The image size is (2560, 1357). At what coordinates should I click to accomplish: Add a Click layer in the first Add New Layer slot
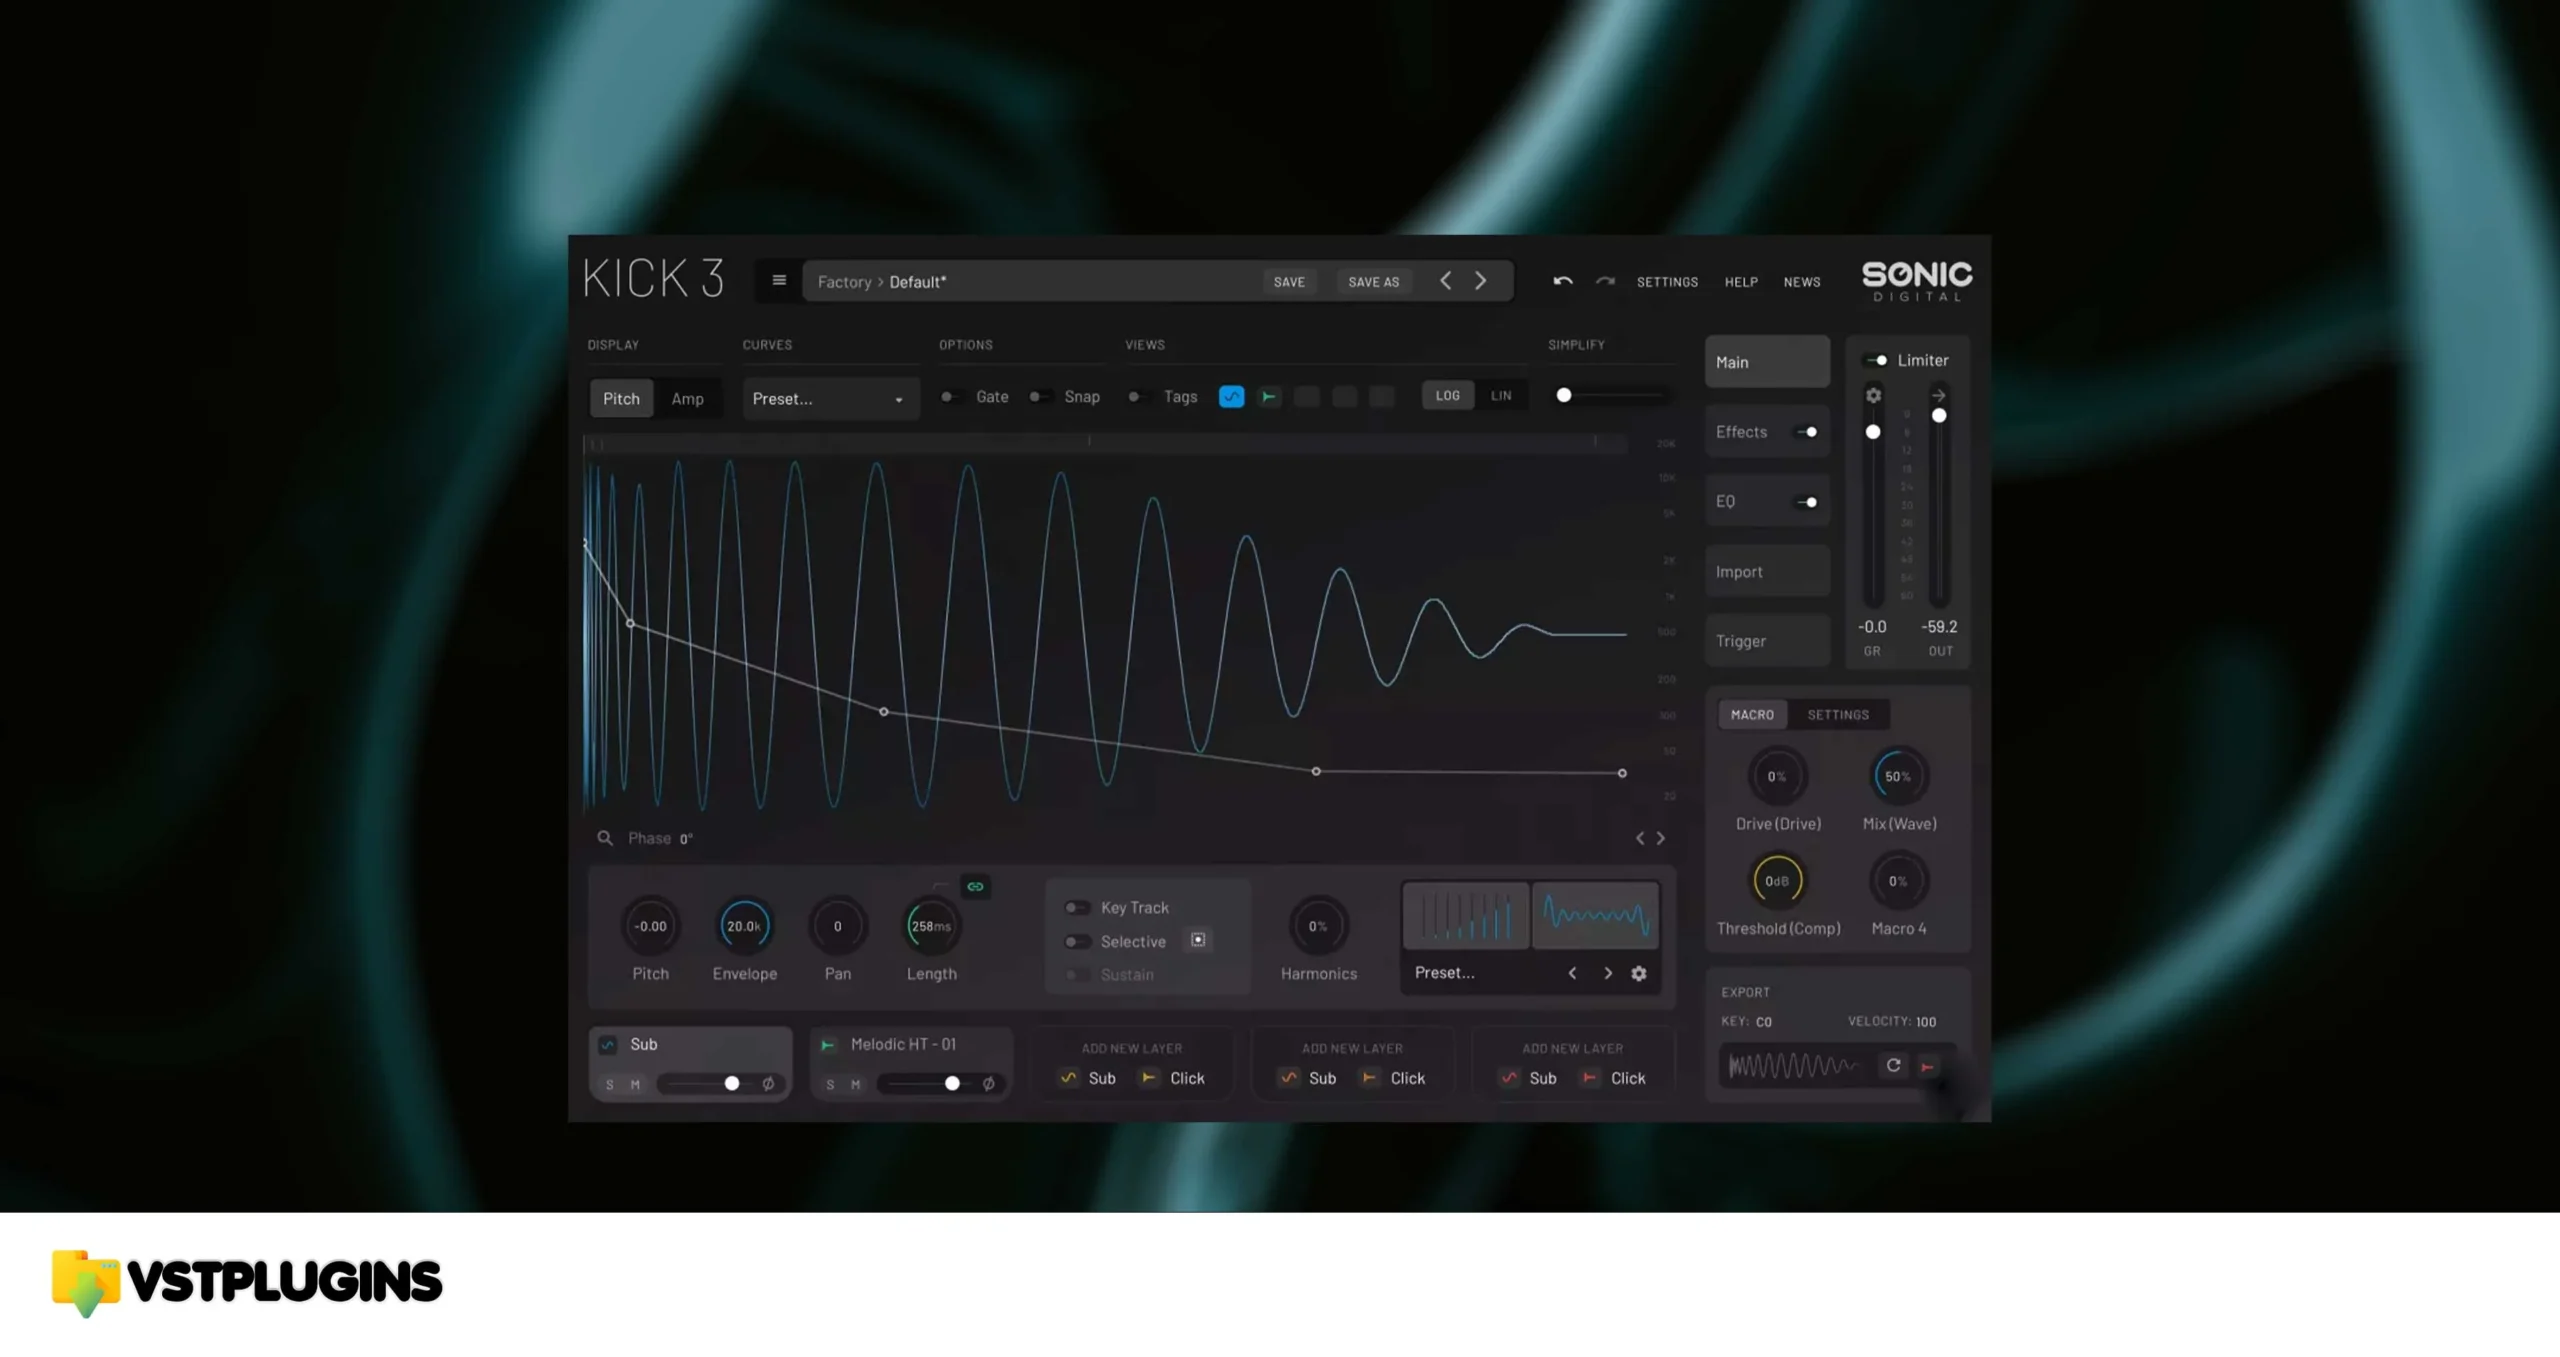1173,1078
